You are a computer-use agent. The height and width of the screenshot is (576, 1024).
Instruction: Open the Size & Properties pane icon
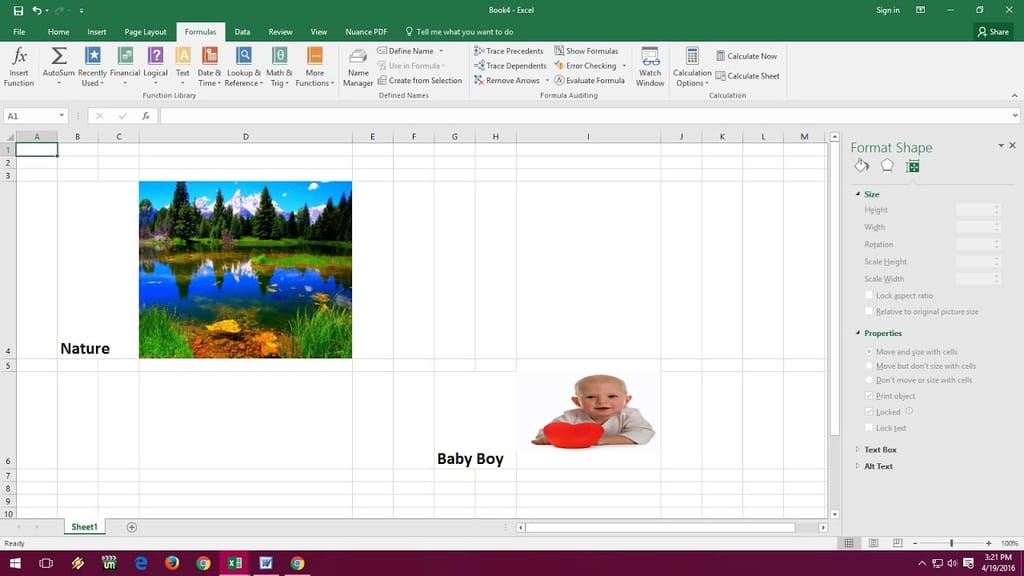[x=911, y=166]
